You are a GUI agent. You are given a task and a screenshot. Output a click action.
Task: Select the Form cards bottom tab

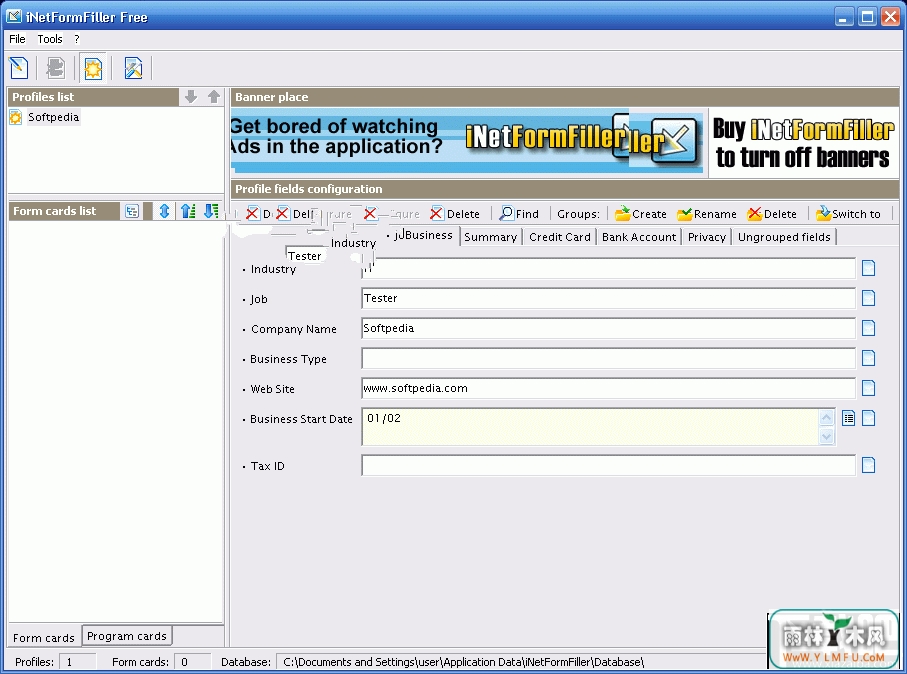point(44,638)
